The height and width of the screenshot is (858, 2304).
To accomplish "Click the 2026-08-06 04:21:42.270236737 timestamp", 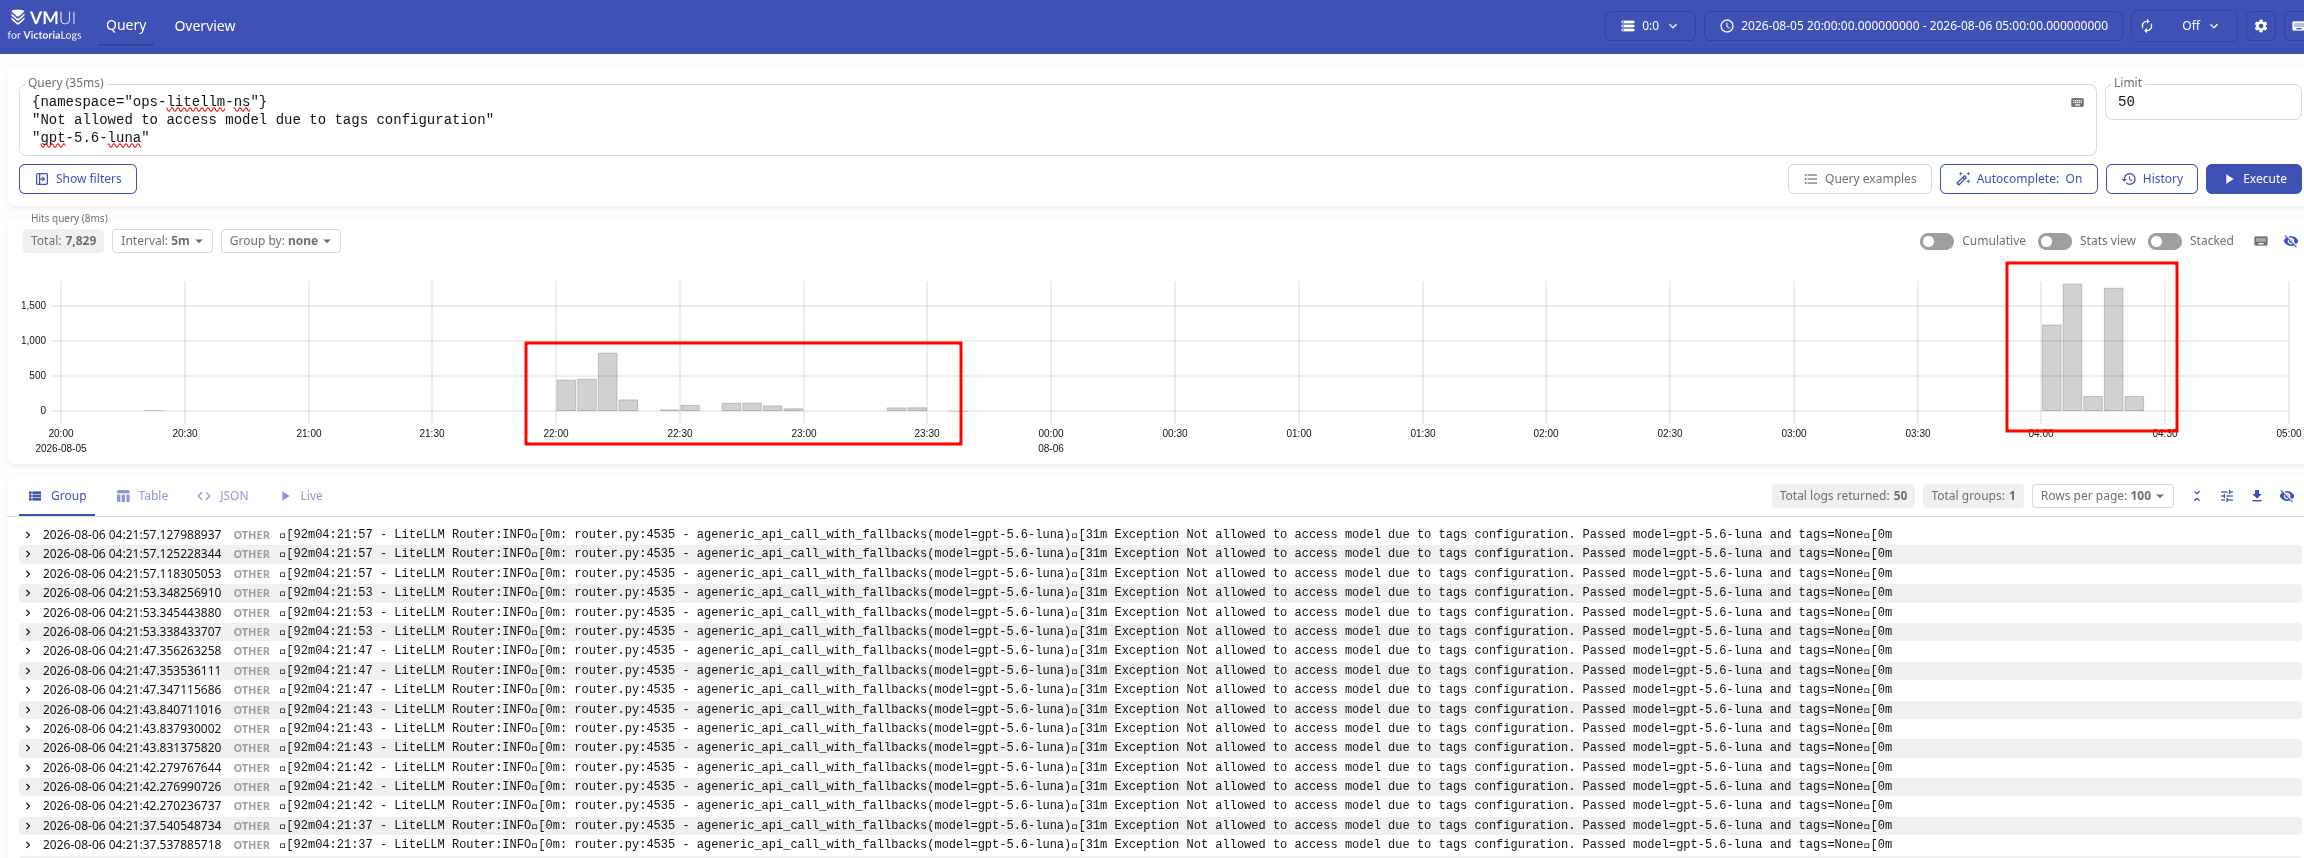I will (x=132, y=806).
